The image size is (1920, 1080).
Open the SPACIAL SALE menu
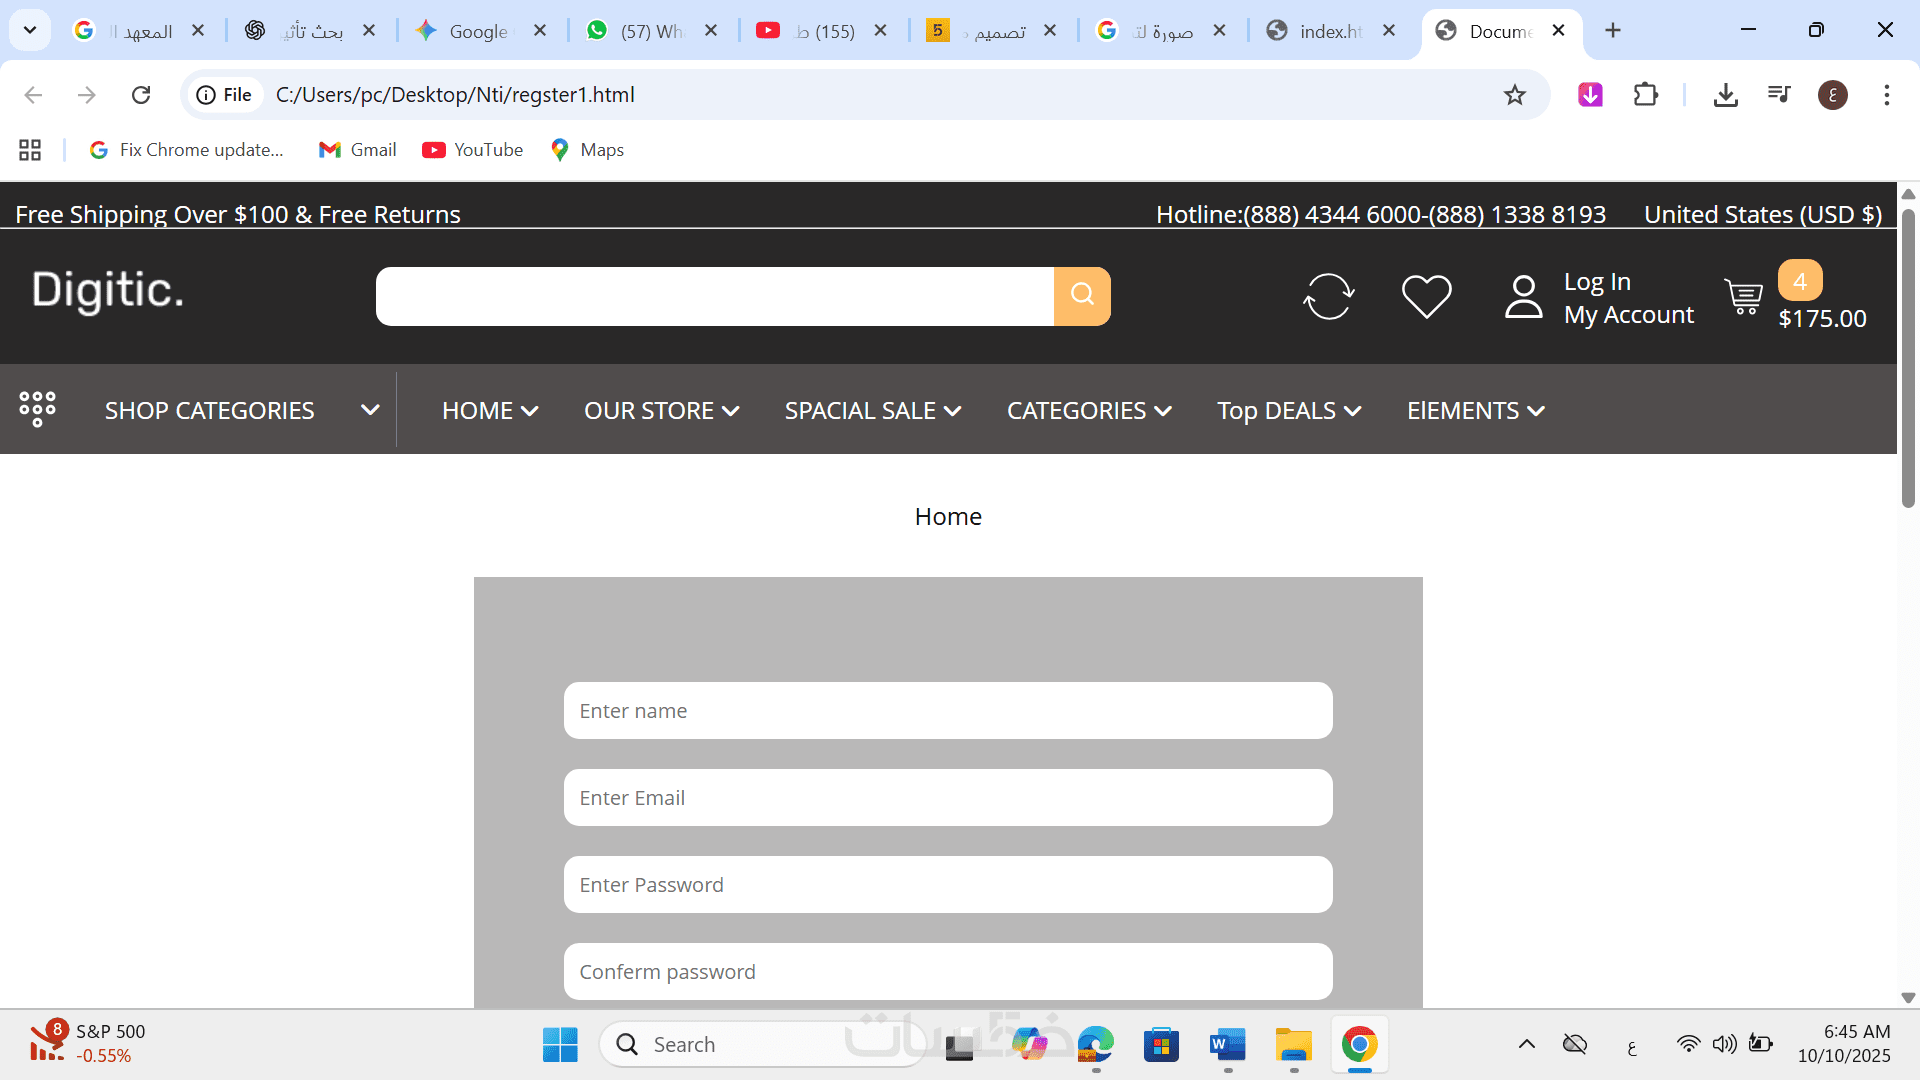point(872,411)
